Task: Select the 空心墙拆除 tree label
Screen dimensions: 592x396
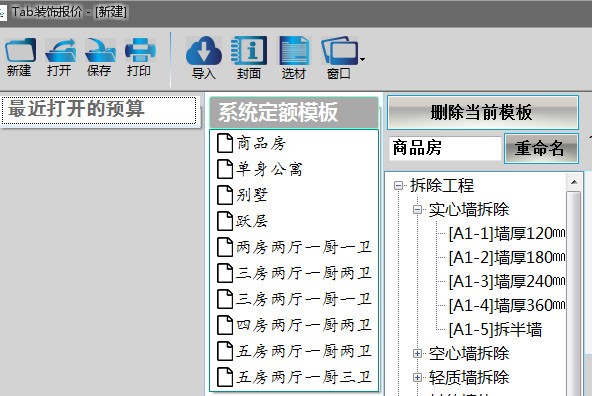Action: click(x=469, y=353)
